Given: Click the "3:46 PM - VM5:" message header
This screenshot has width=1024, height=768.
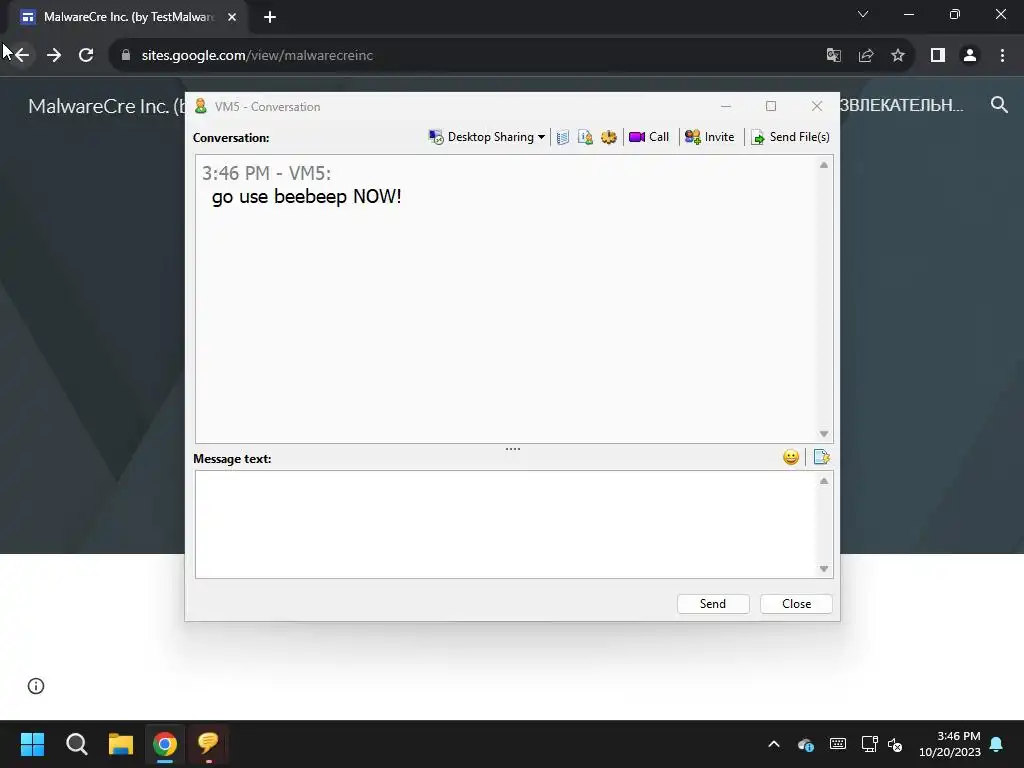Looking at the screenshot, I should [x=266, y=173].
